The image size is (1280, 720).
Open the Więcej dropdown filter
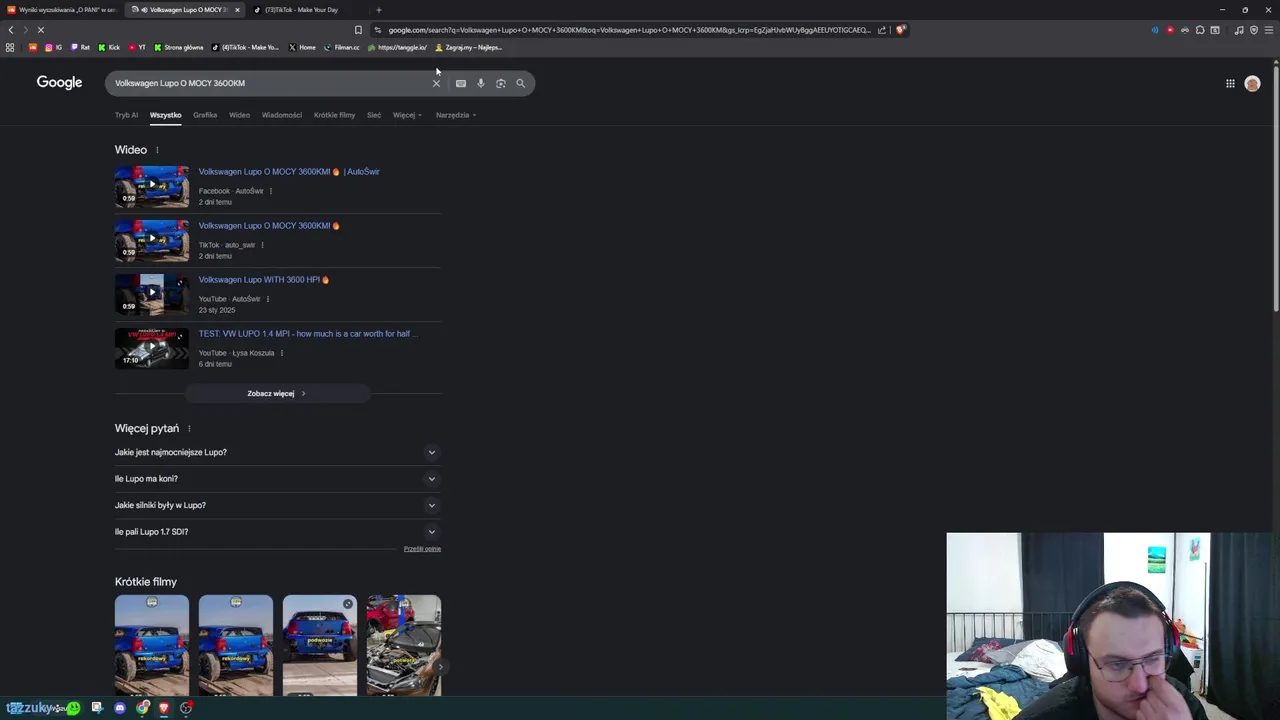407,115
